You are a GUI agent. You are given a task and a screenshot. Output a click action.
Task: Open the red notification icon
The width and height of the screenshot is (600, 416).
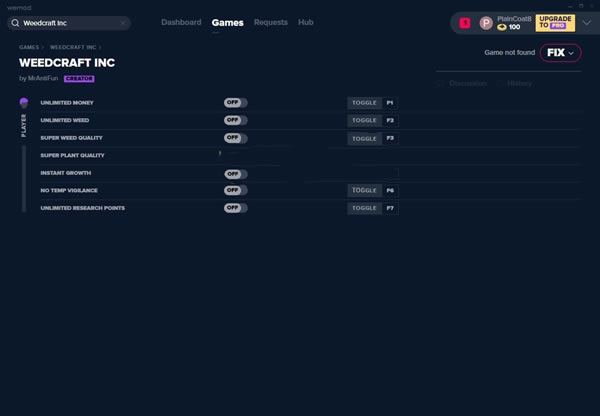click(x=465, y=23)
